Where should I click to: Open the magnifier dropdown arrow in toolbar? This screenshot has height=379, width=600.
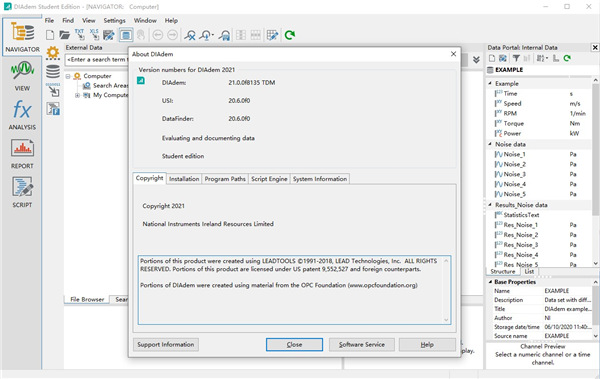pos(213,35)
